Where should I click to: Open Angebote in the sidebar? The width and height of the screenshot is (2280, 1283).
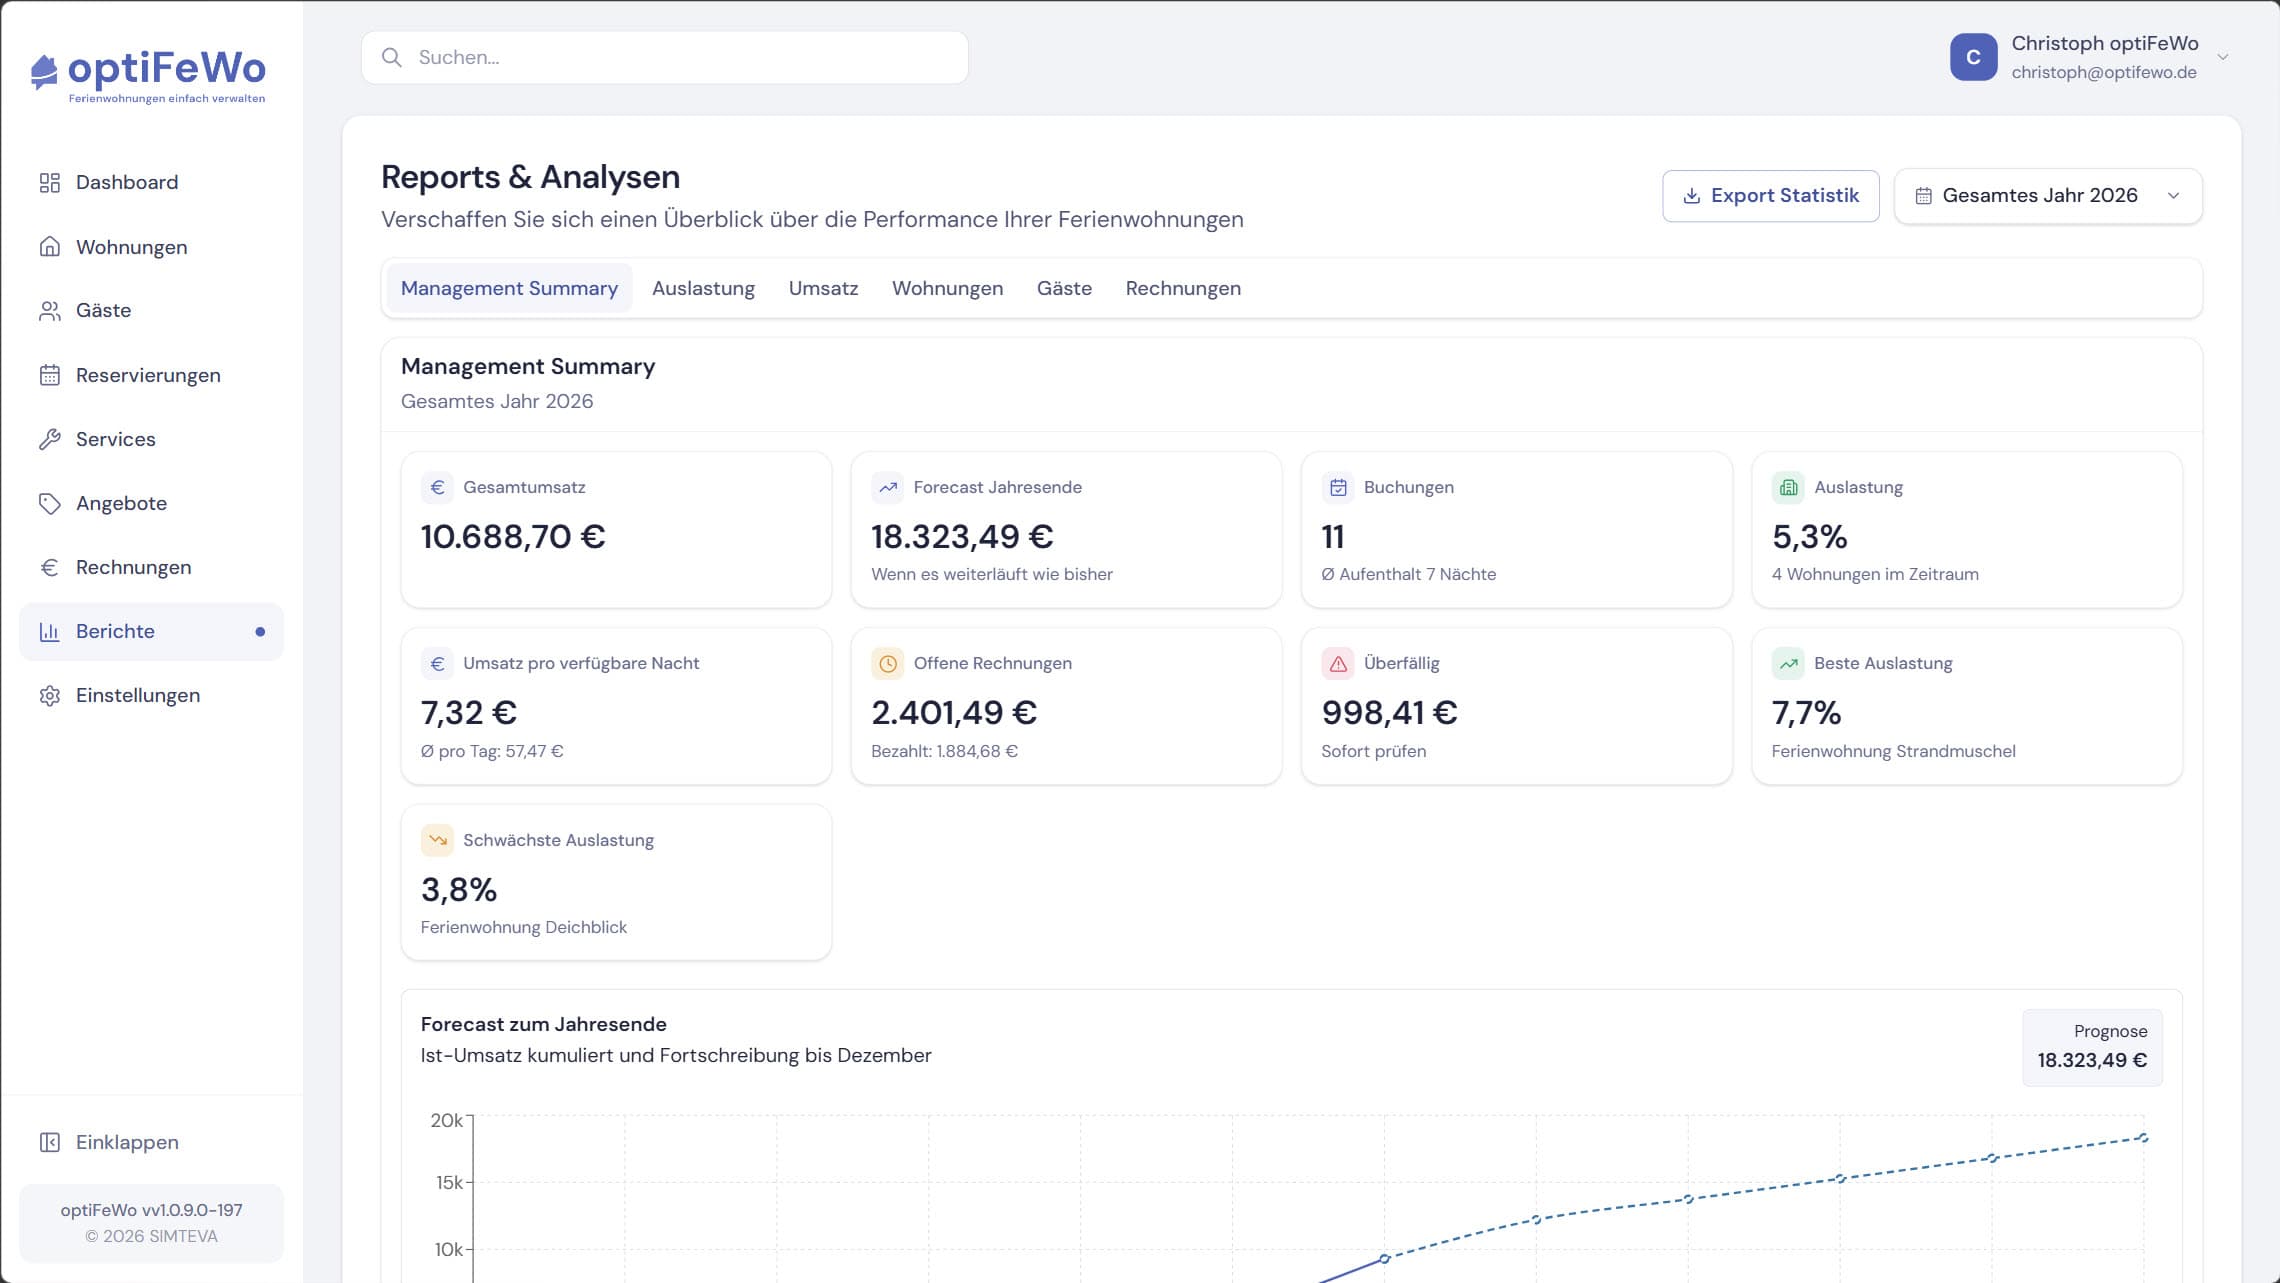(x=152, y=503)
